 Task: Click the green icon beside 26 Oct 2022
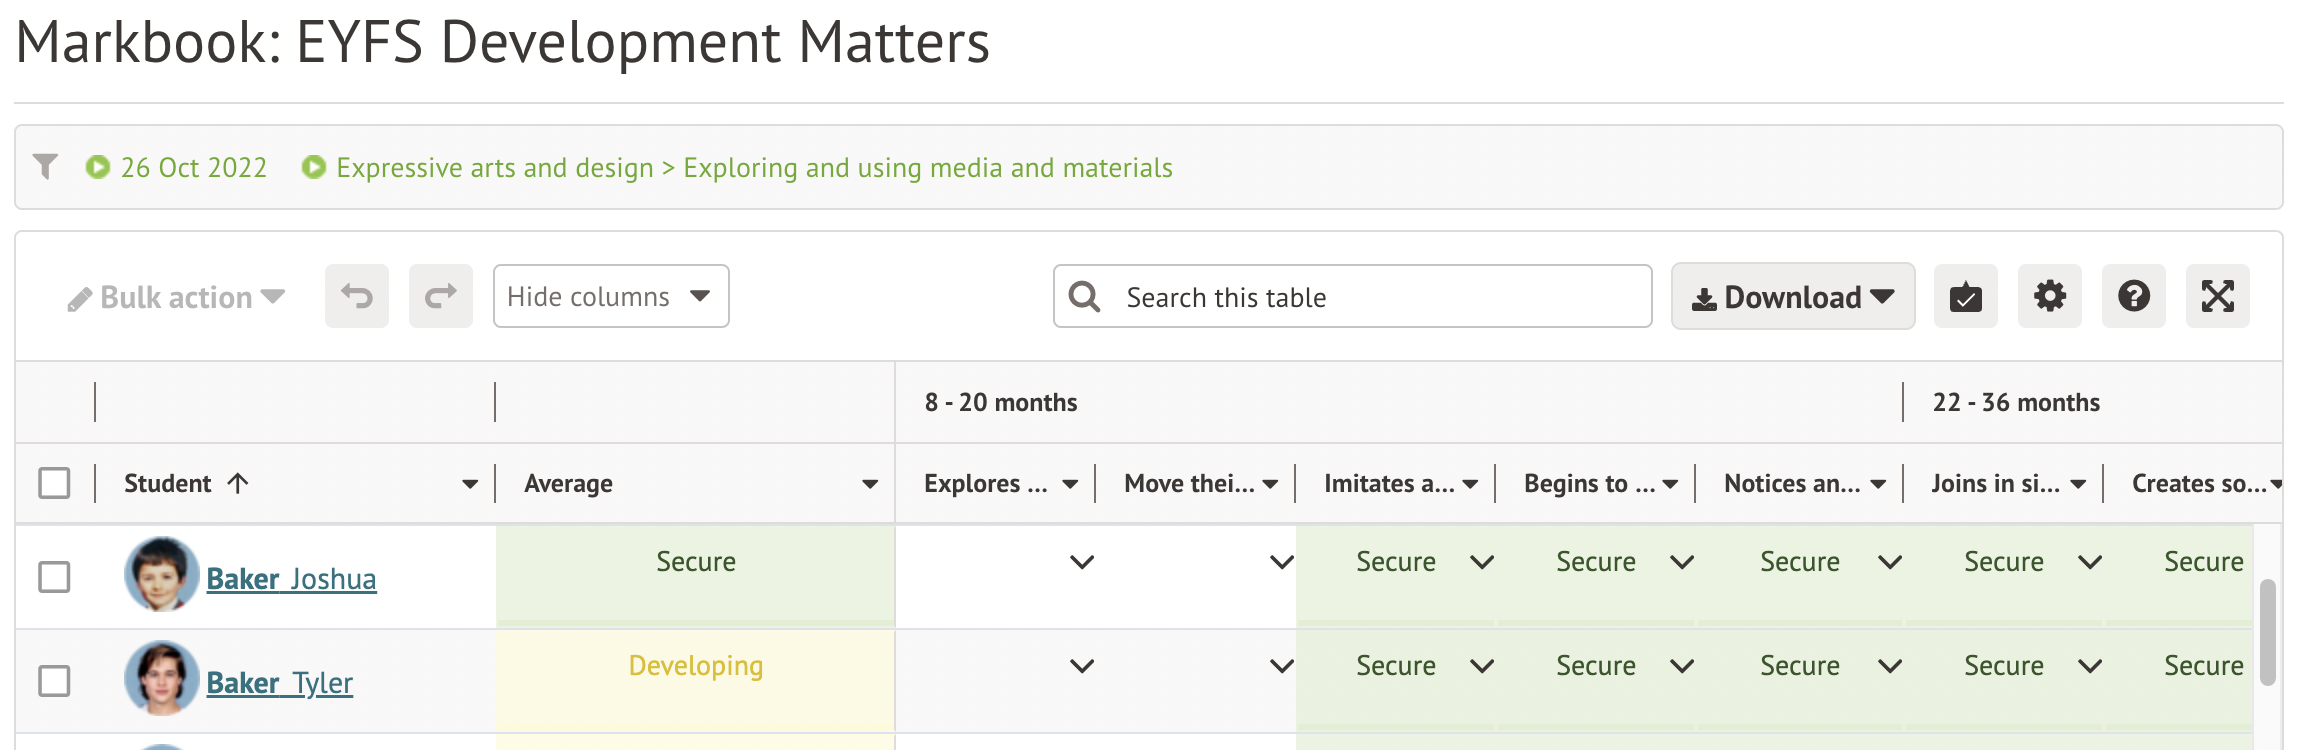97,167
